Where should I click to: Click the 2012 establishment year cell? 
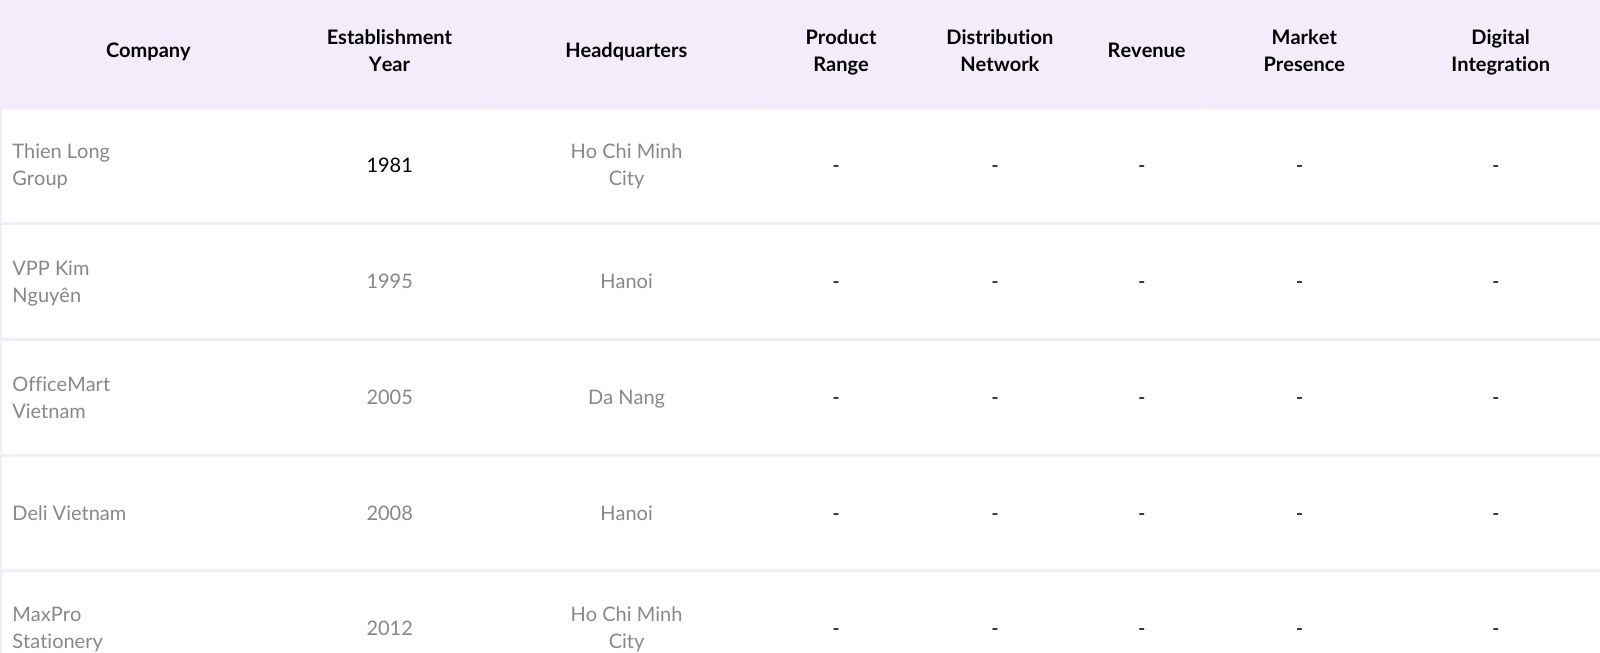coord(389,628)
